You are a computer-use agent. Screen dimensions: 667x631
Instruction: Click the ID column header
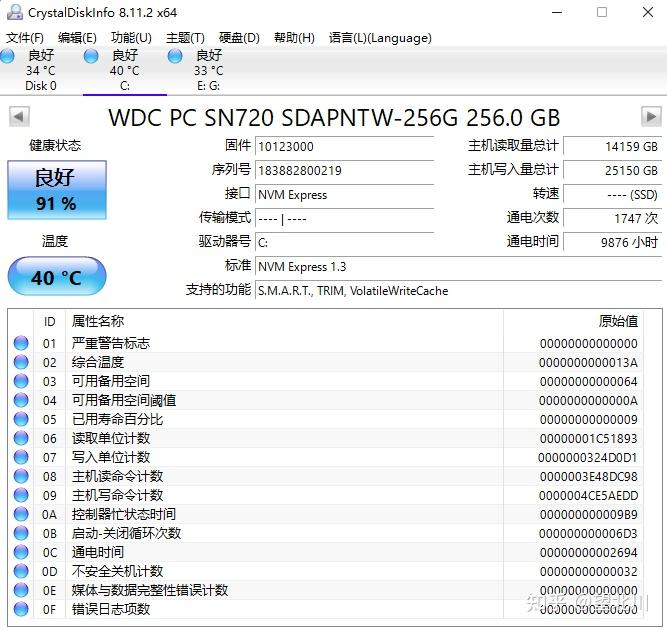coord(49,322)
